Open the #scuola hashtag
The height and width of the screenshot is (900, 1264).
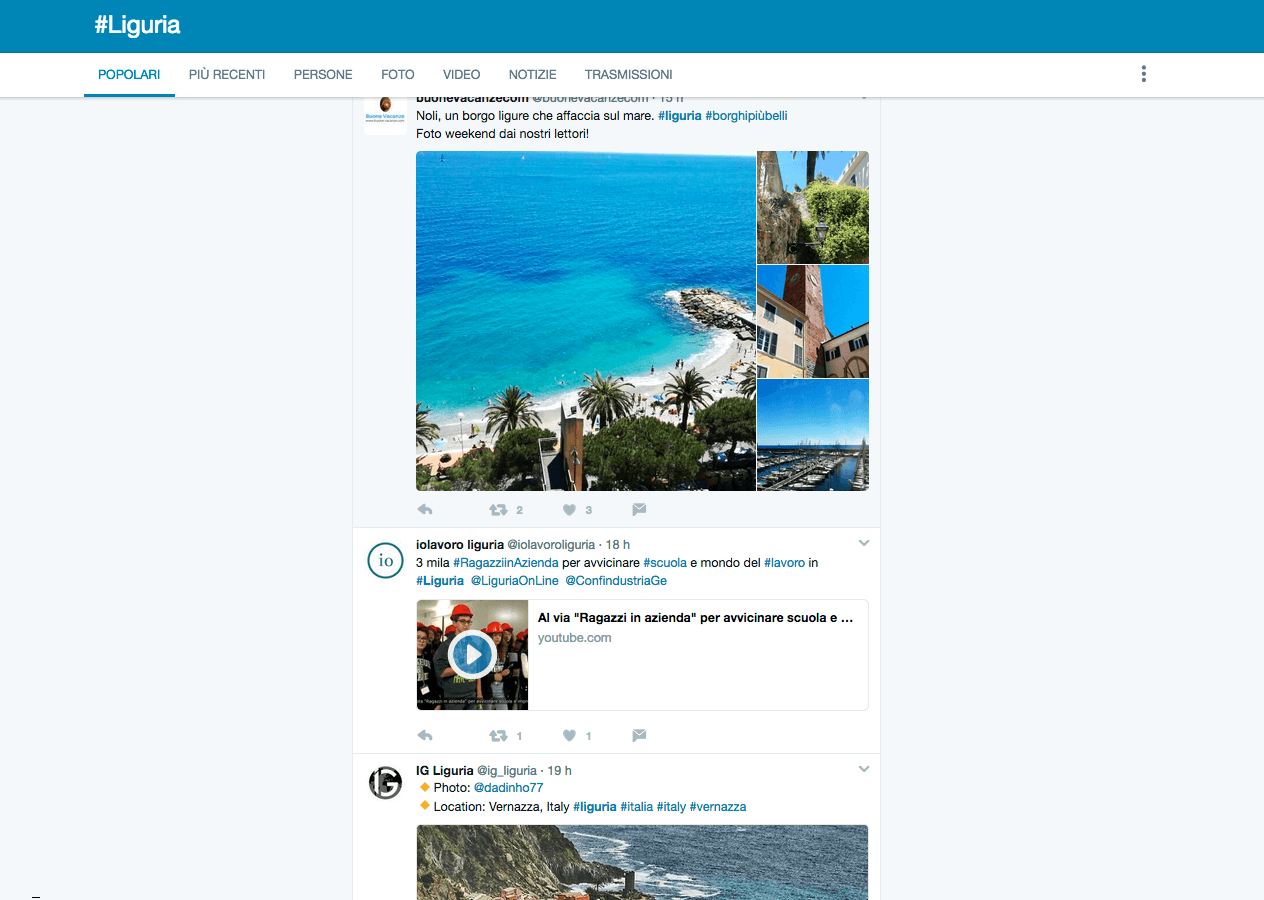pos(665,563)
